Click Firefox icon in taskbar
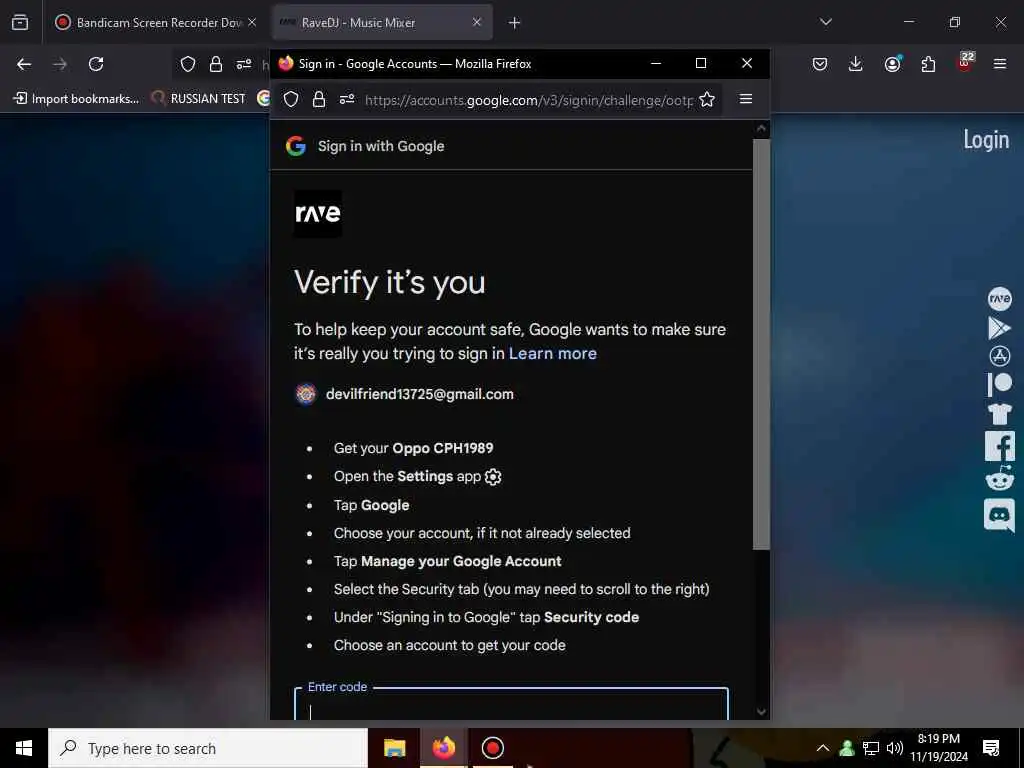 tap(443, 748)
